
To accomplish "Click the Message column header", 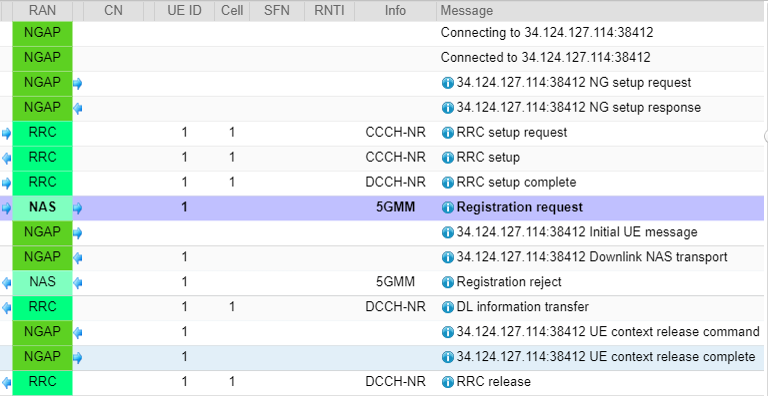I will pos(601,11).
